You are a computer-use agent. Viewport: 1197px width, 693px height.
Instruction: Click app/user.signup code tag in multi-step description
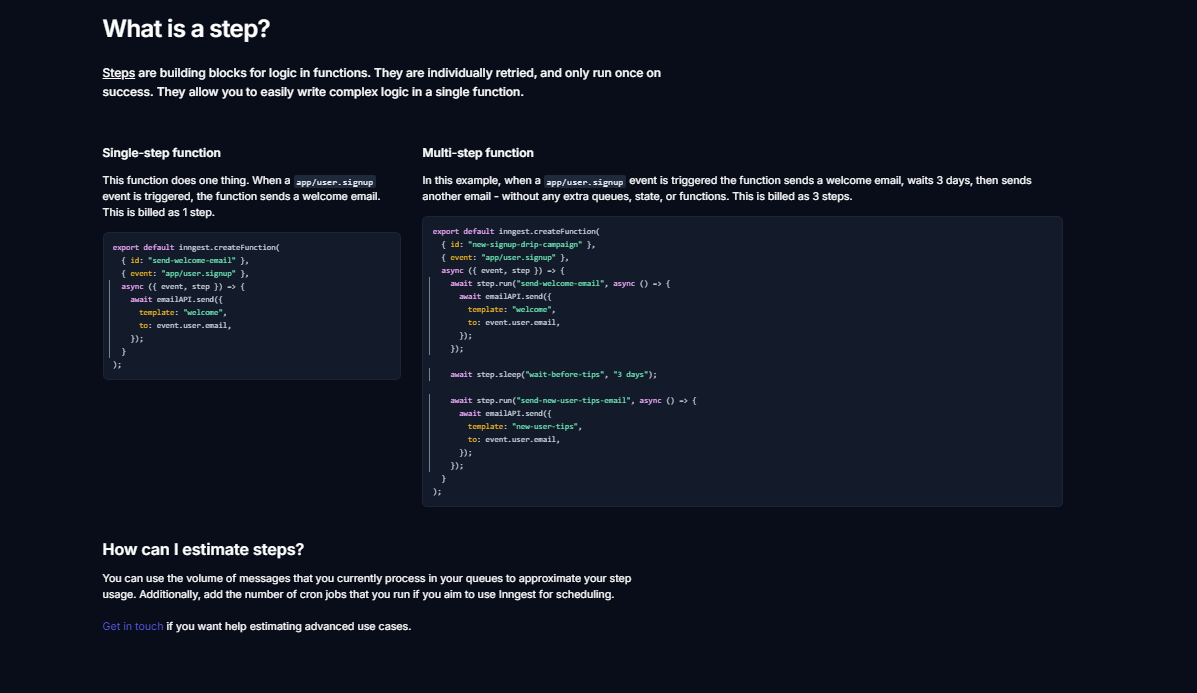(x=585, y=182)
